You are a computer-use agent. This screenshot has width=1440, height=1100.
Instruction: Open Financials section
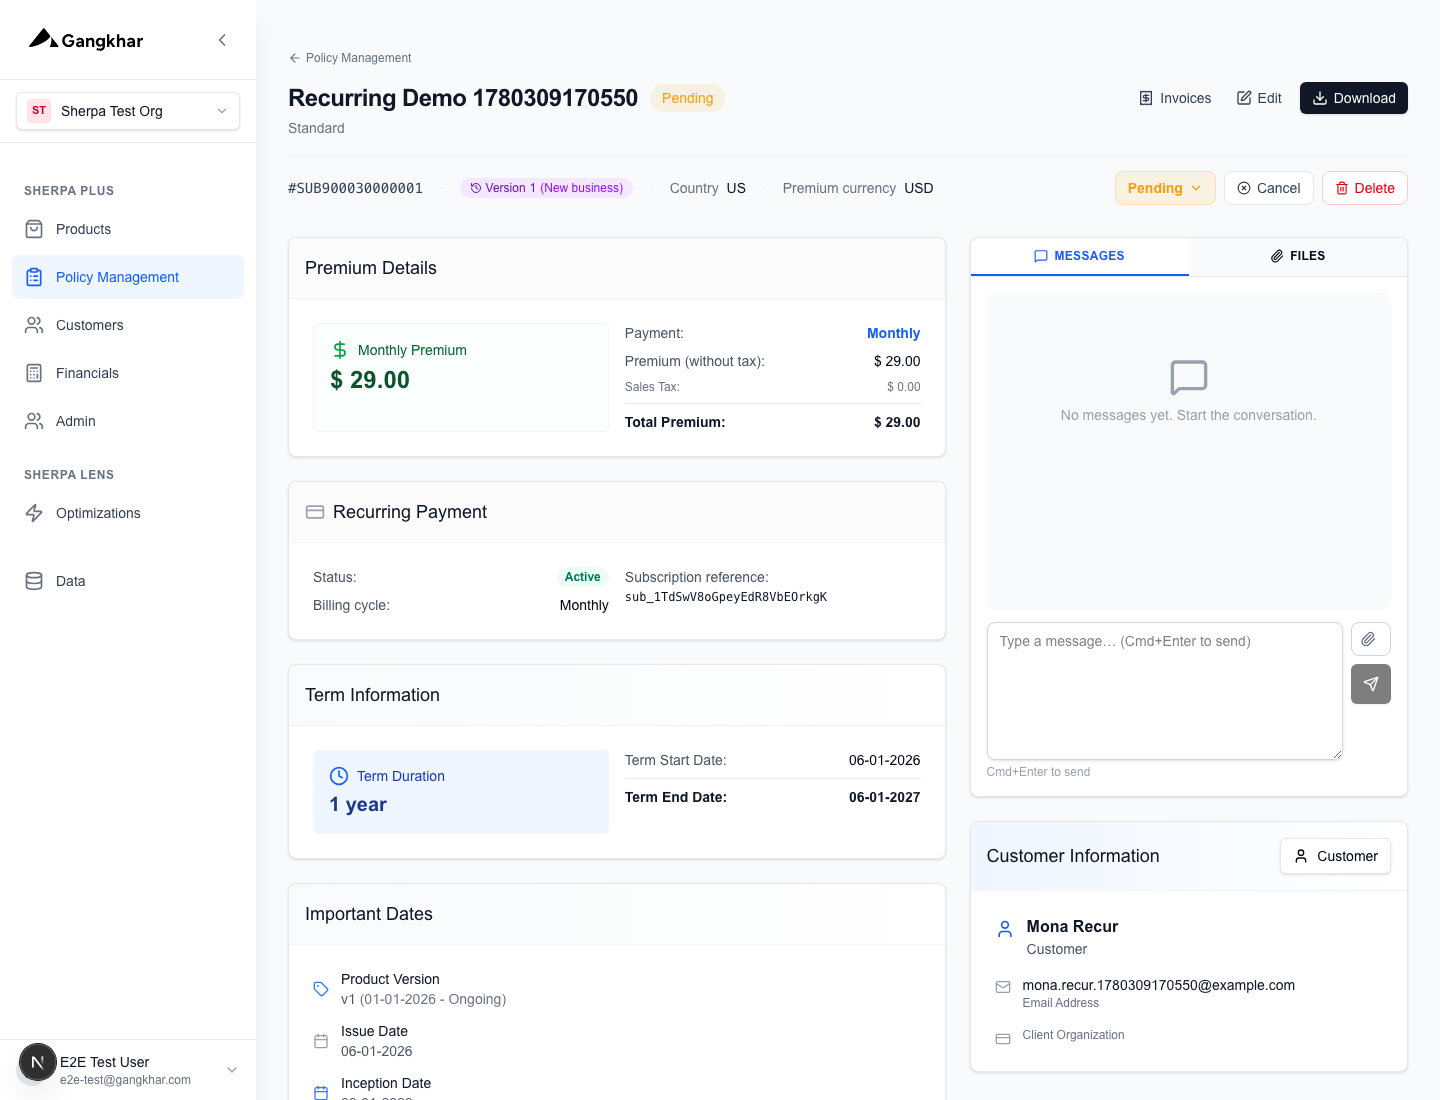click(128, 373)
